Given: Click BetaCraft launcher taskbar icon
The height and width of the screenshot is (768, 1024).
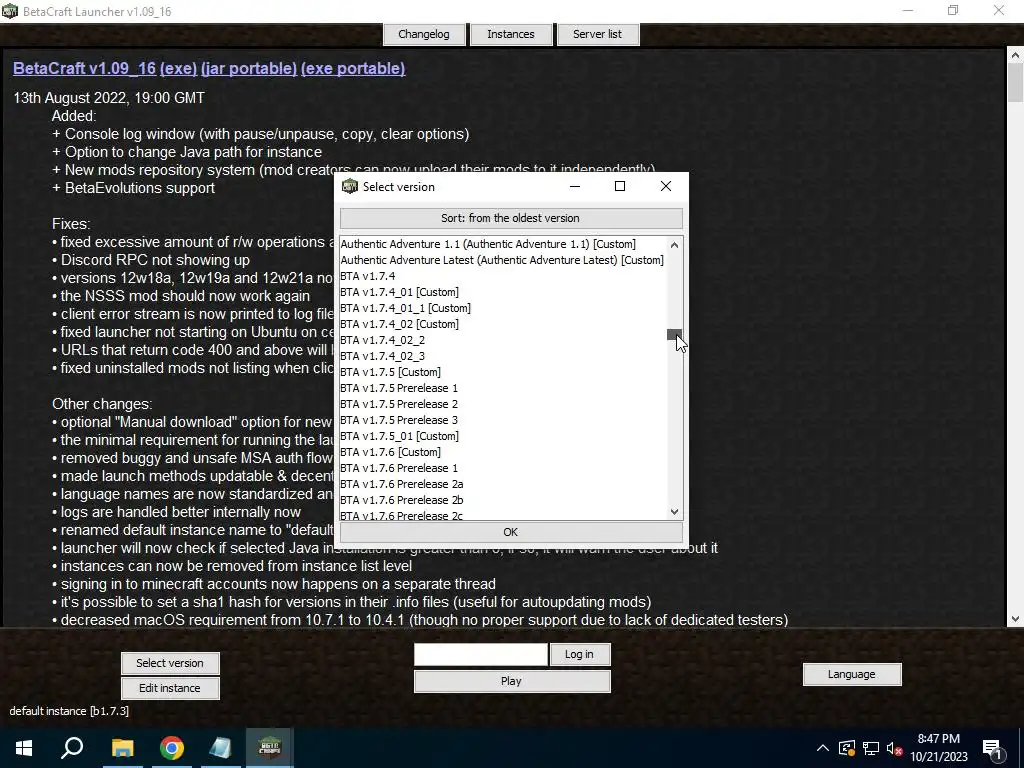Looking at the screenshot, I should 269,748.
